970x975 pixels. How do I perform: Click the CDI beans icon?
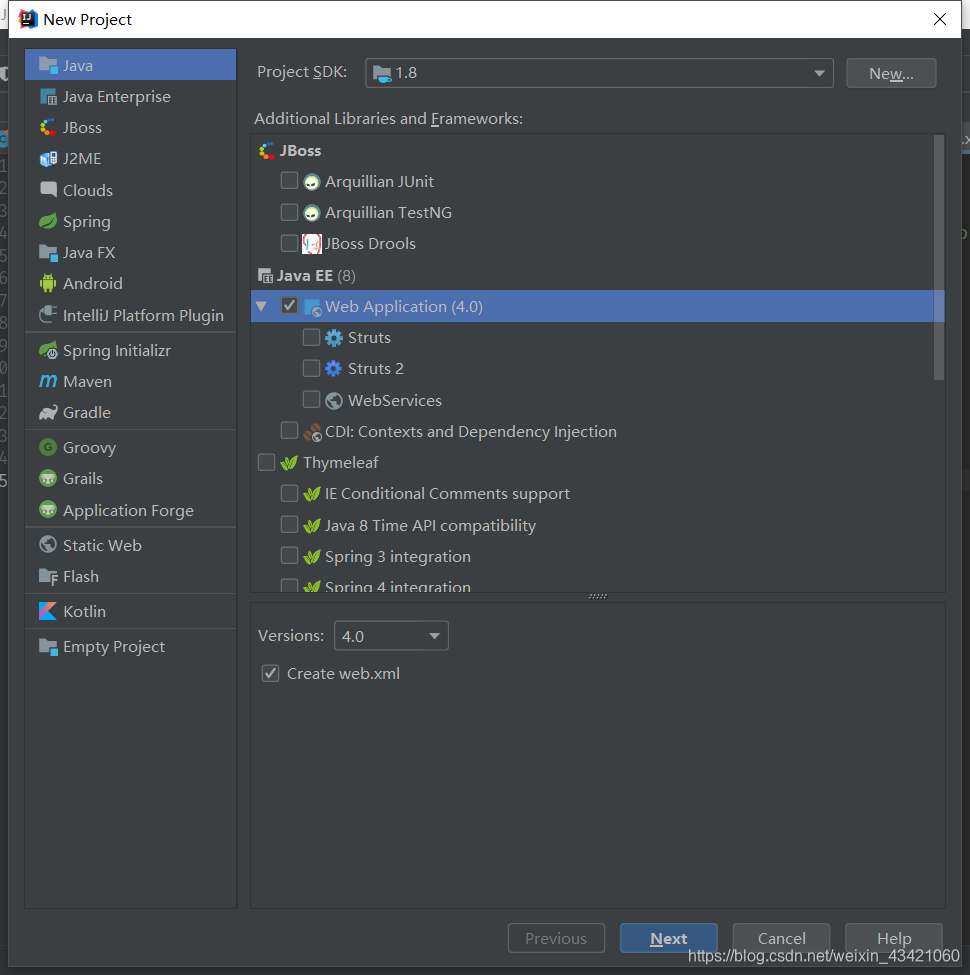[312, 432]
